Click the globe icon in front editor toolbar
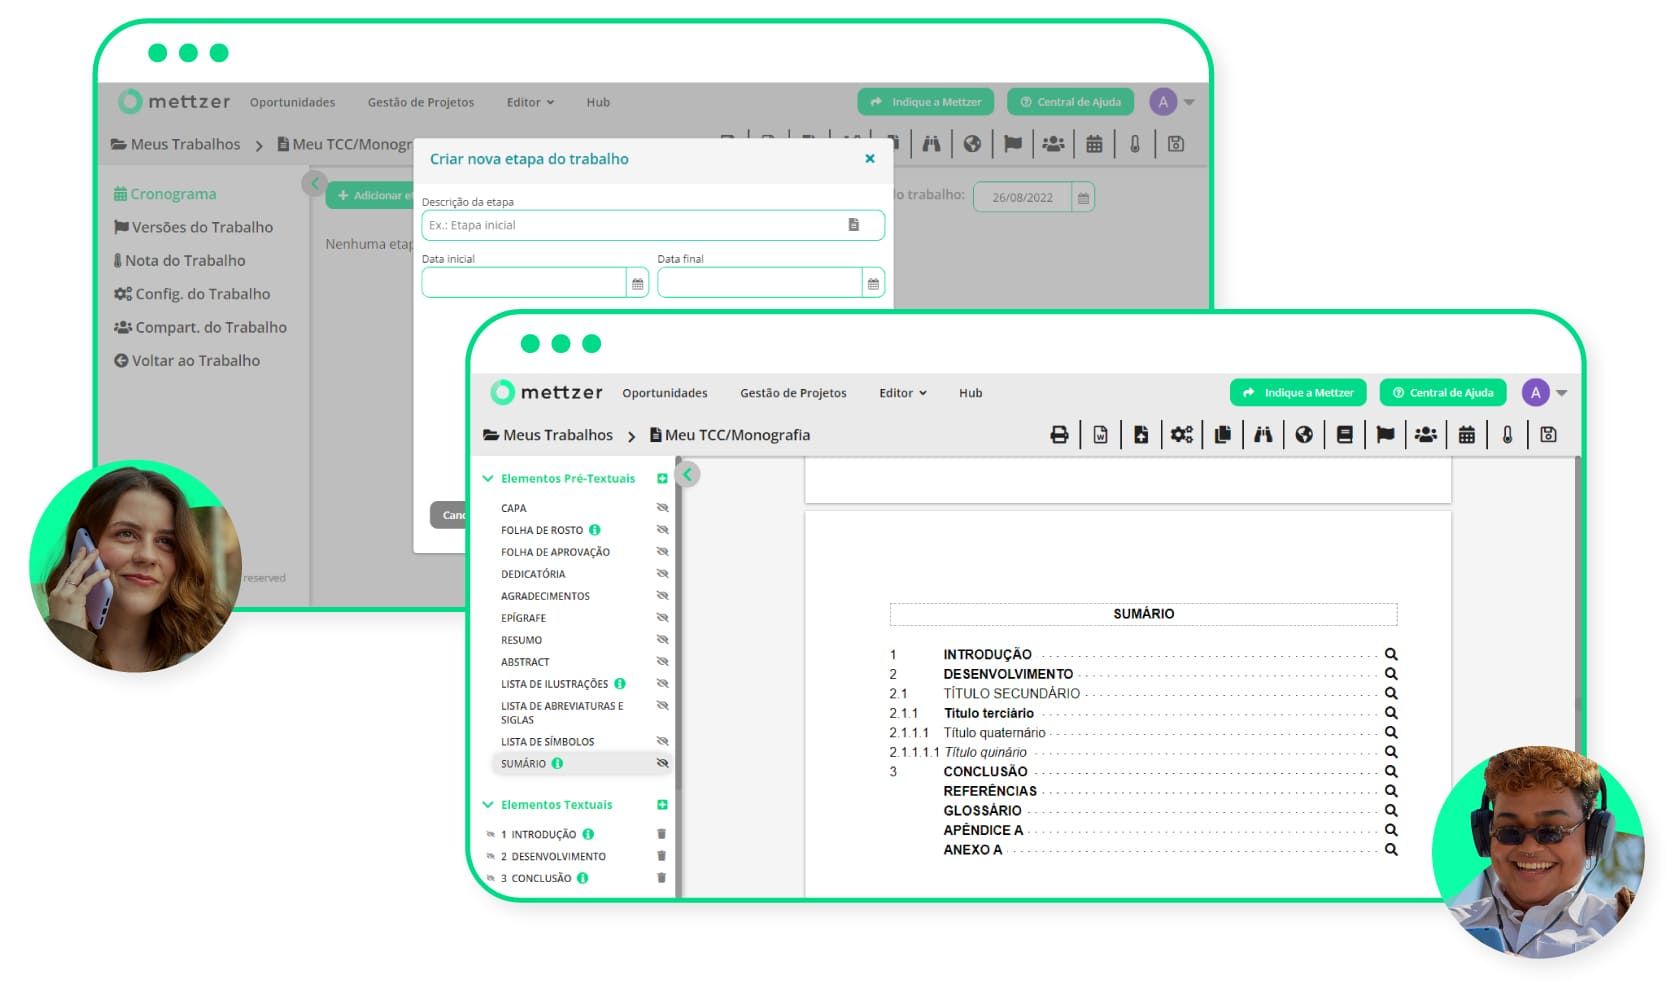This screenshot has height=981, width=1672. (1304, 435)
